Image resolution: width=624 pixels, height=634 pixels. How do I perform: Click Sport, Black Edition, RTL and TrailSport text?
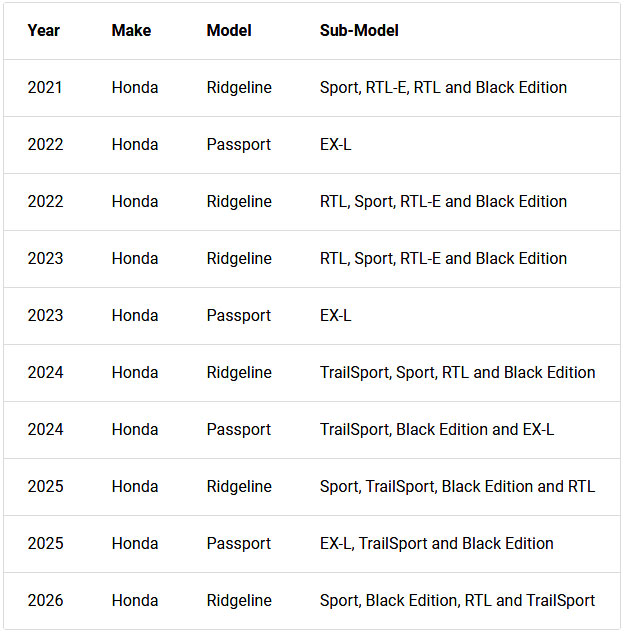(457, 601)
